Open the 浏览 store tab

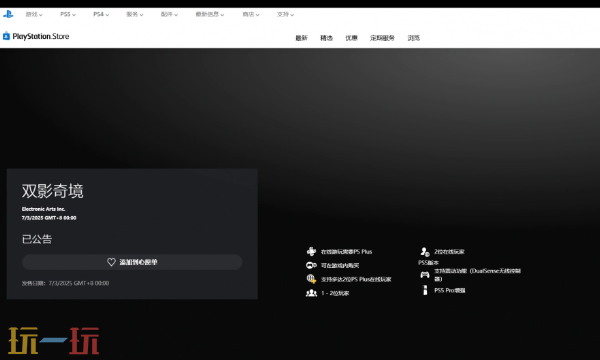(x=414, y=38)
